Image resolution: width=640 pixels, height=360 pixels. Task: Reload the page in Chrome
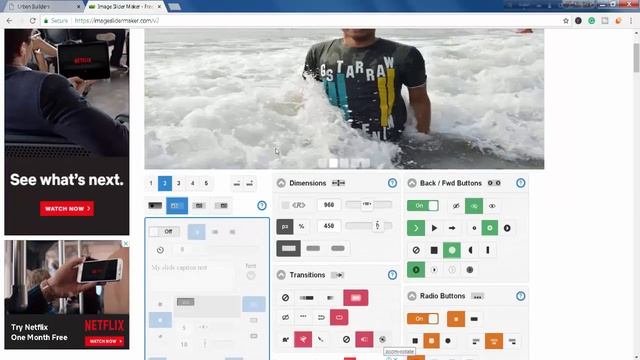coord(33,20)
